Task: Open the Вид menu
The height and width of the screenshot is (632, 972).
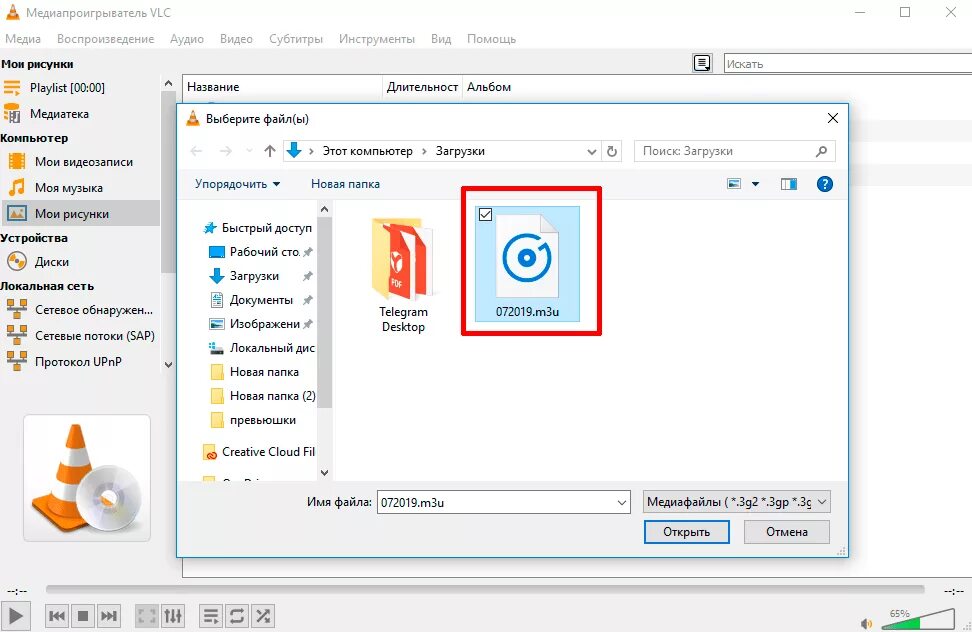Action: [x=441, y=38]
